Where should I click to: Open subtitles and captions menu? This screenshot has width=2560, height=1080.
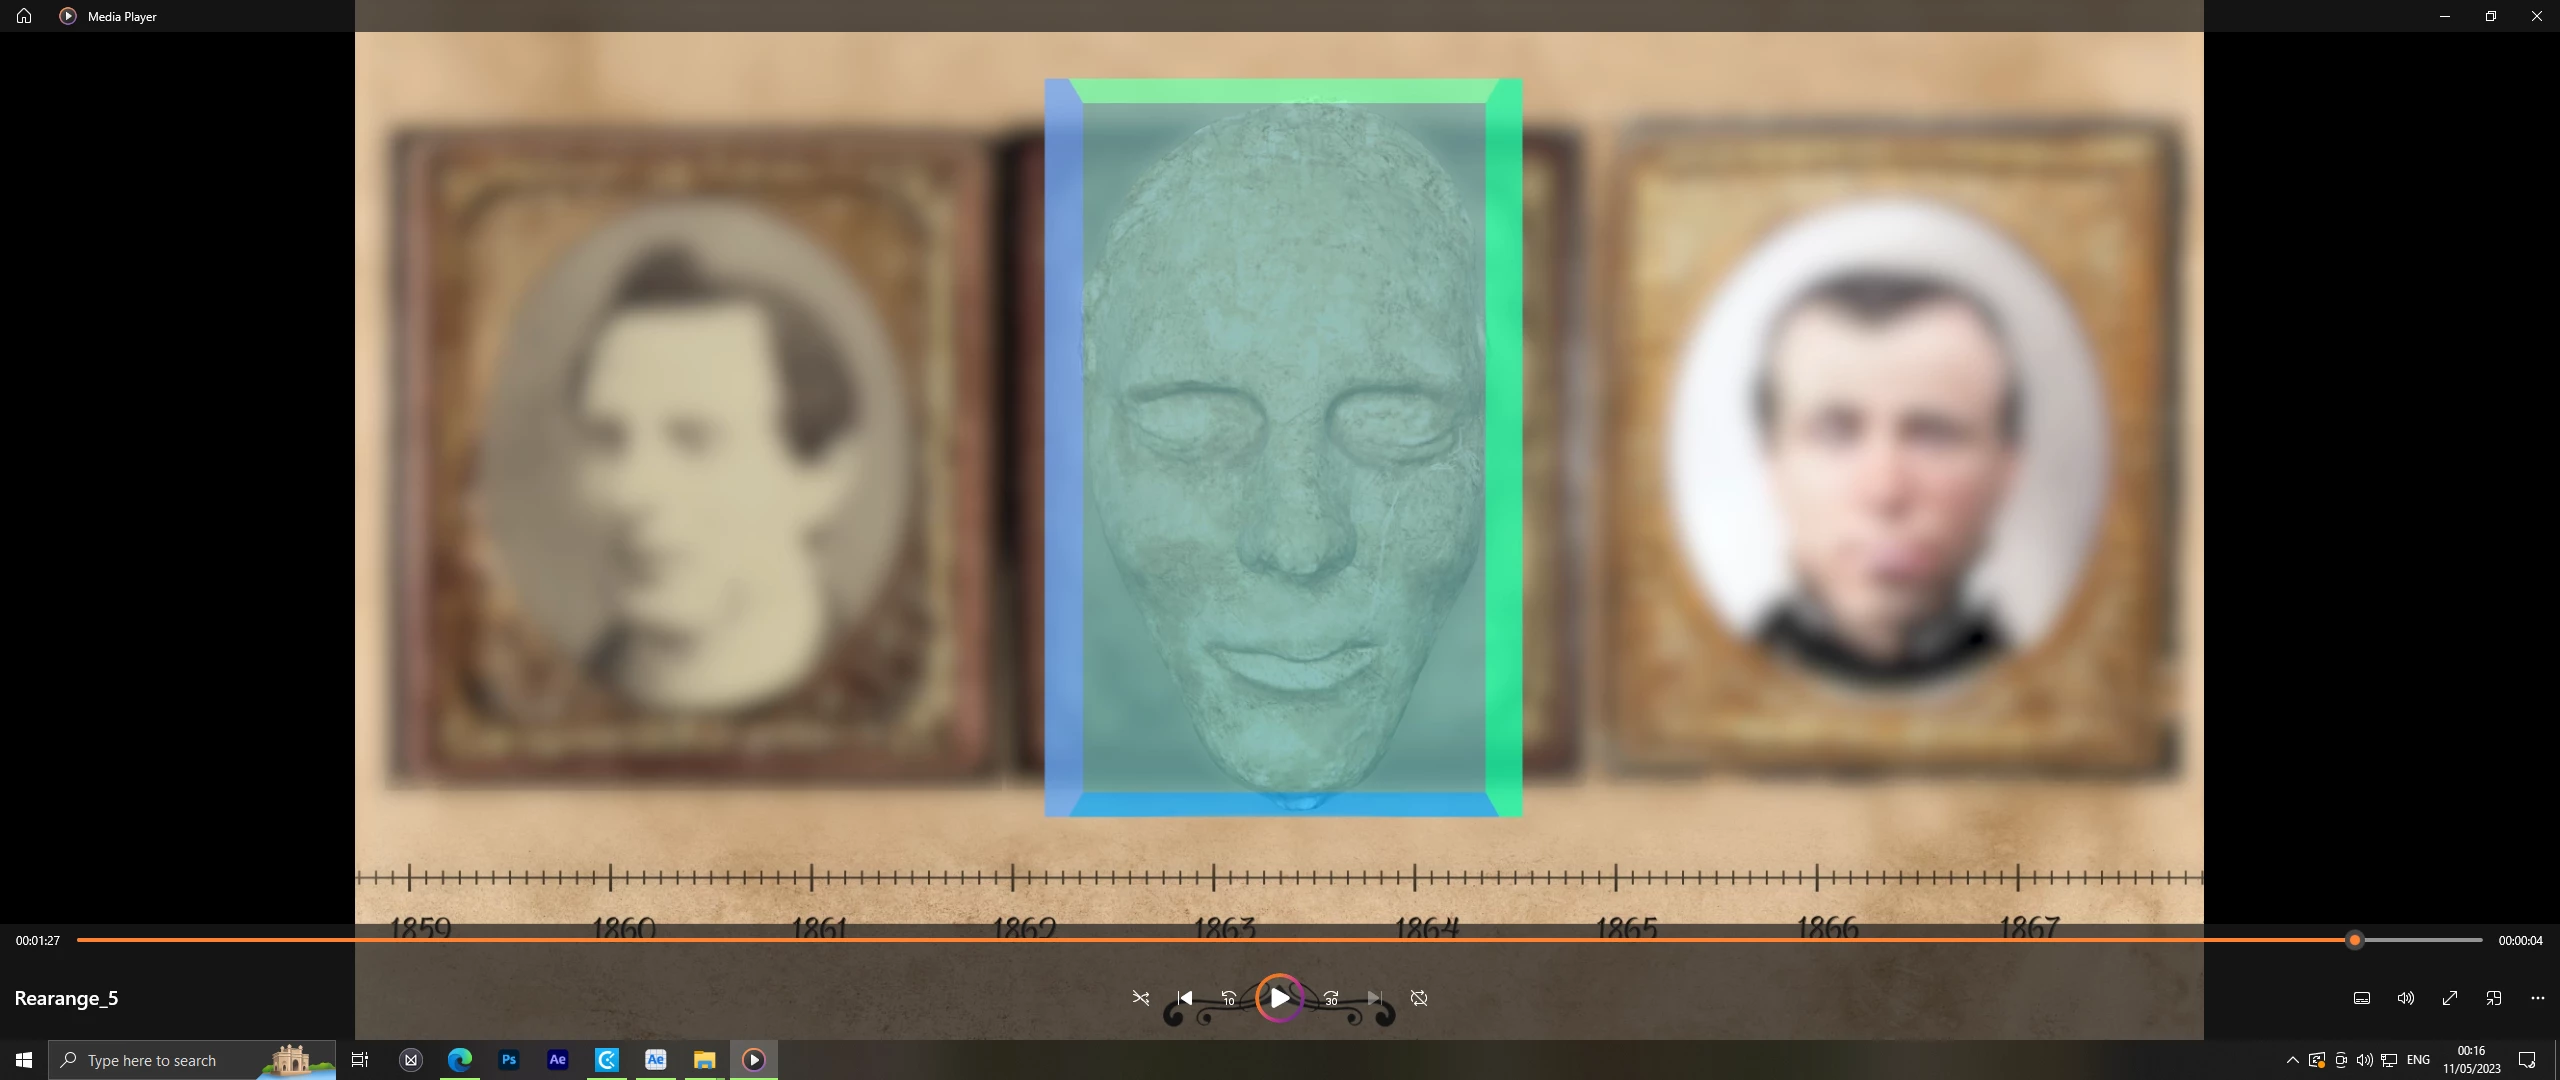pos(2362,998)
